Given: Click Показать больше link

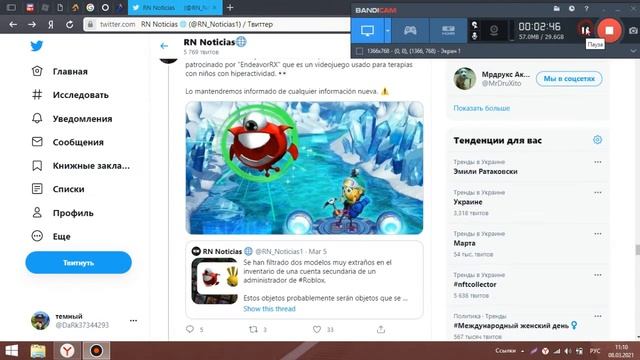Looking at the screenshot, I should (482, 108).
